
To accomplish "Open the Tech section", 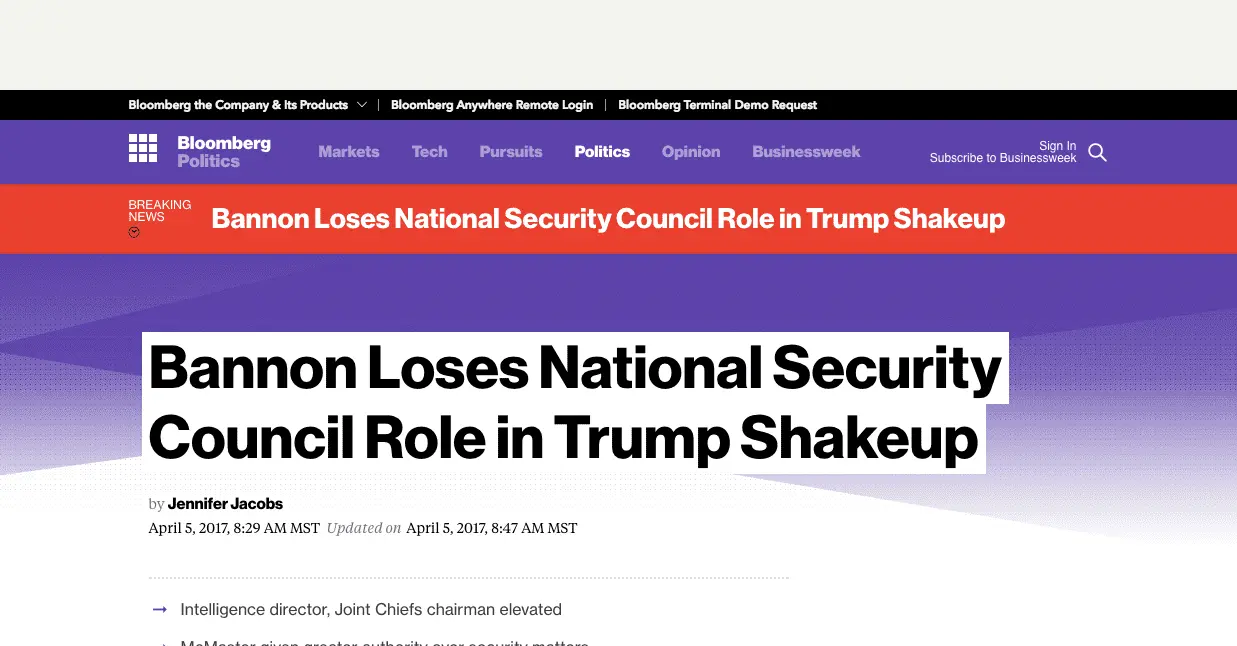I will (429, 152).
